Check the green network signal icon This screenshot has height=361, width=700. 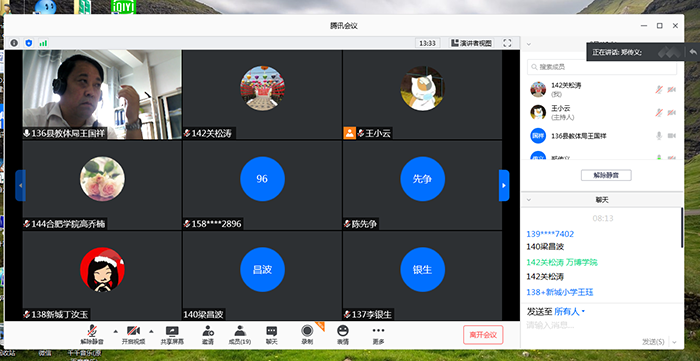coord(43,43)
